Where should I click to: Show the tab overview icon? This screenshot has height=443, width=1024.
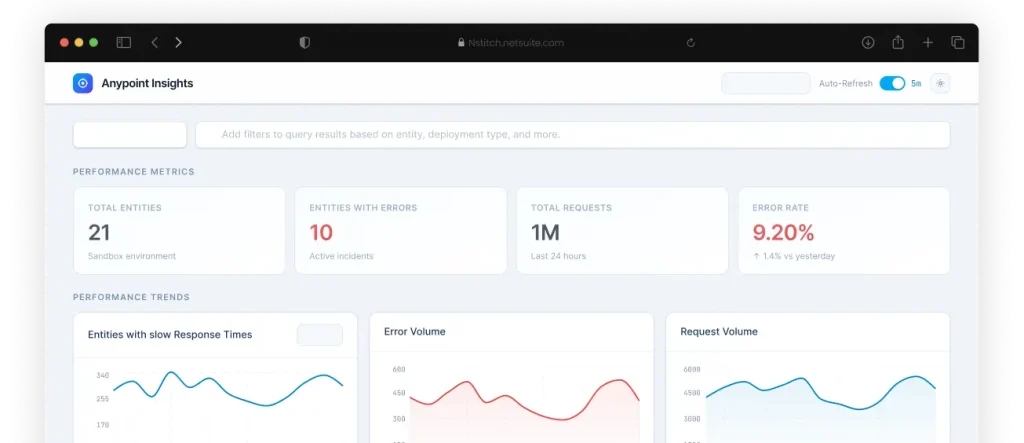pos(958,42)
